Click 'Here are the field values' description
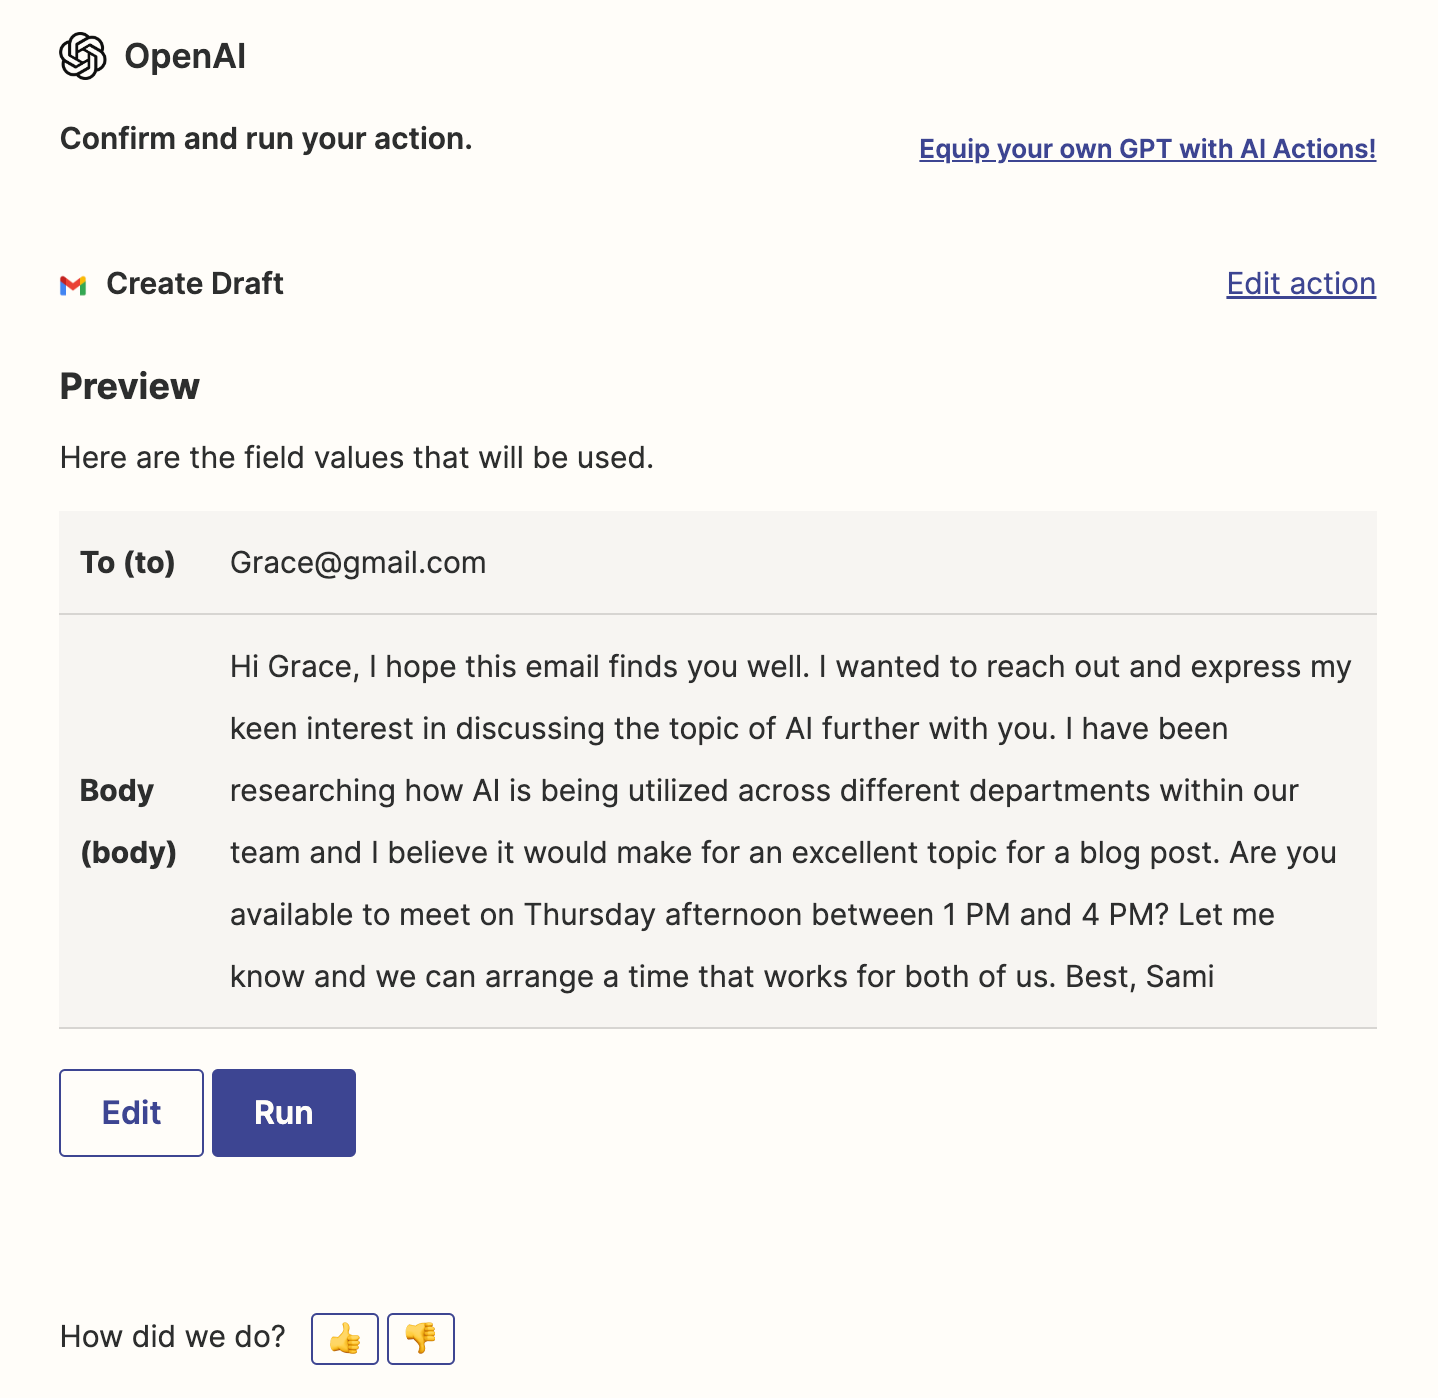The width and height of the screenshot is (1438, 1398). click(357, 458)
